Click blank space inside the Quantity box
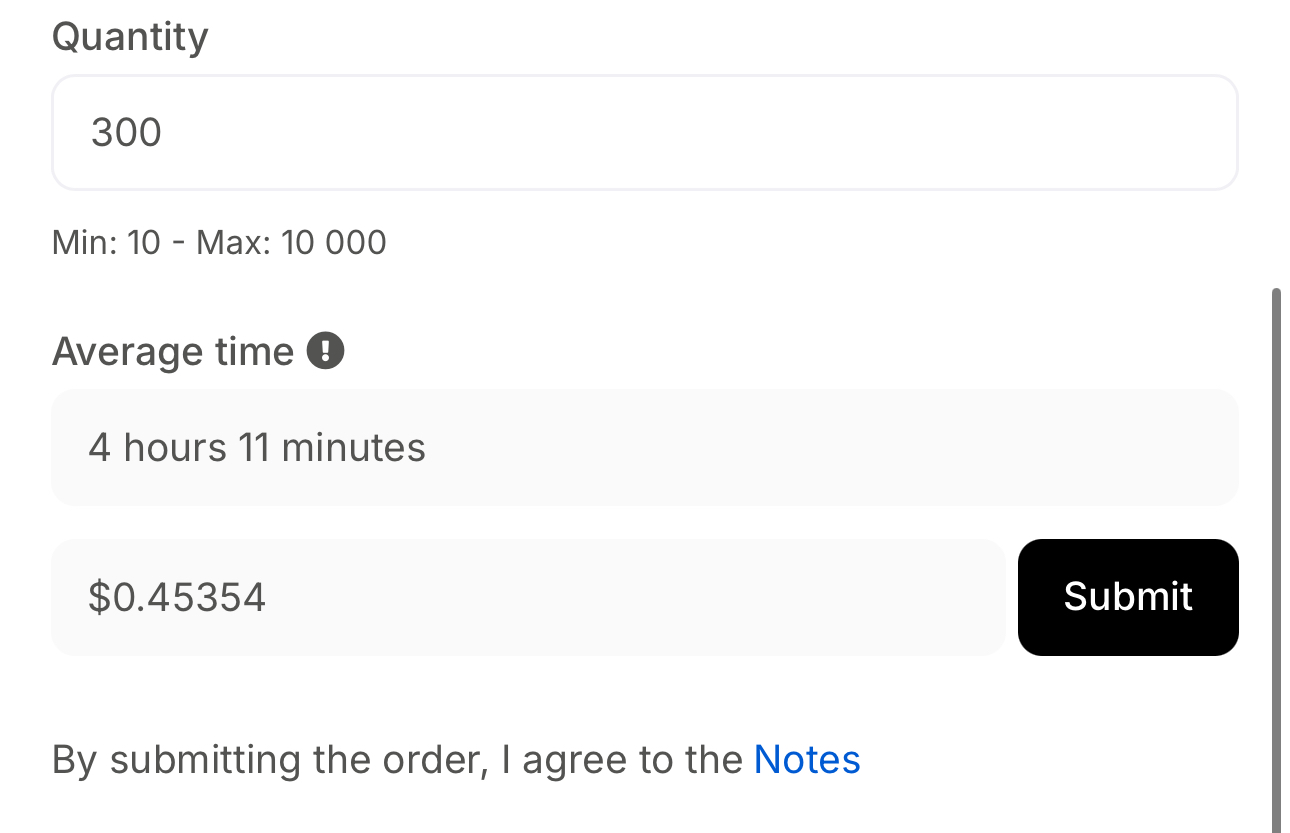This screenshot has width=1290, height=833. tap(800, 132)
